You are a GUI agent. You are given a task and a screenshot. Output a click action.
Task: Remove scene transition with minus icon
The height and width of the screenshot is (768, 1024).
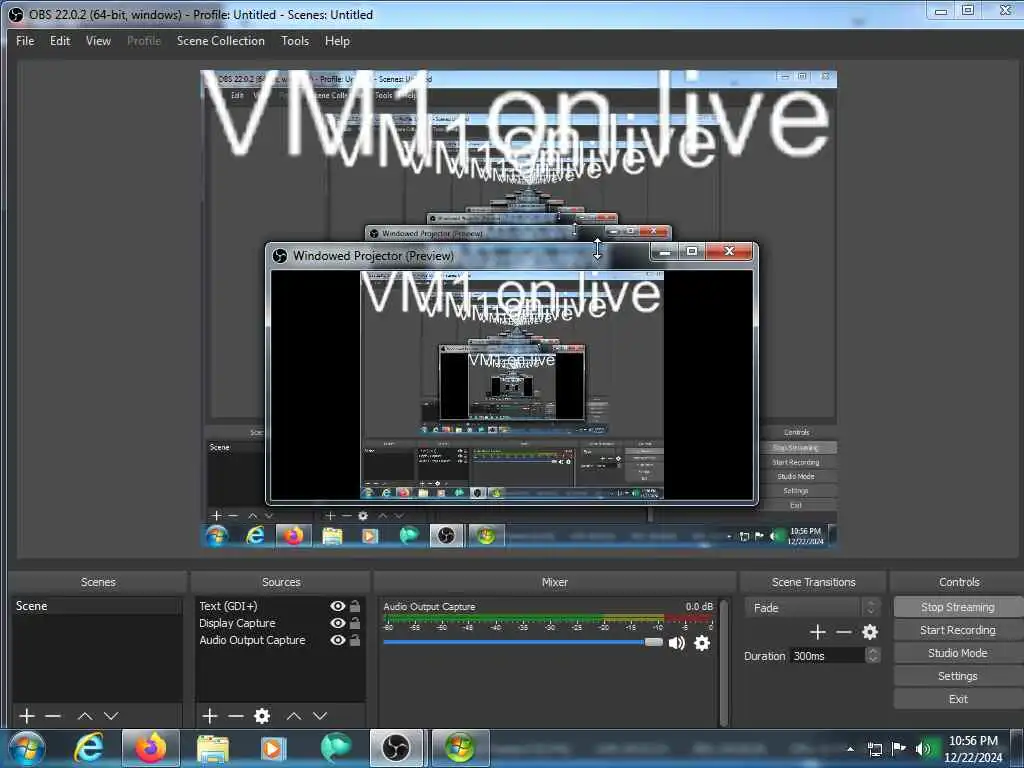tap(844, 632)
